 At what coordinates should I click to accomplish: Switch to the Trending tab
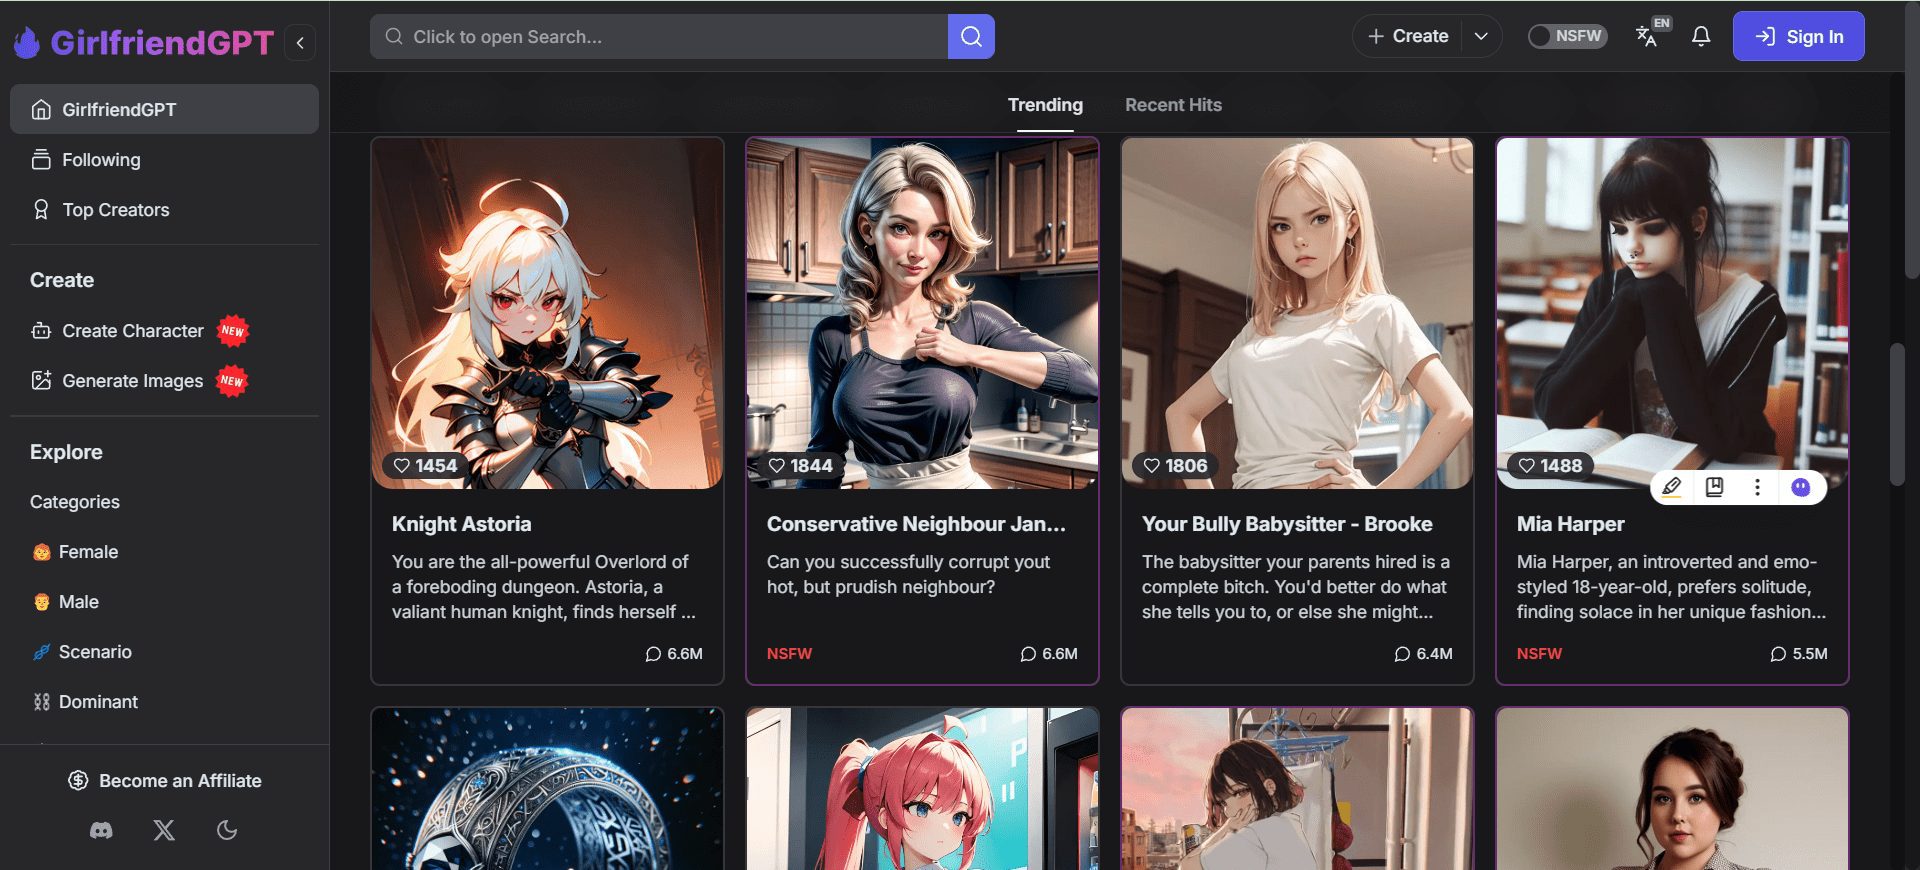[x=1045, y=105]
